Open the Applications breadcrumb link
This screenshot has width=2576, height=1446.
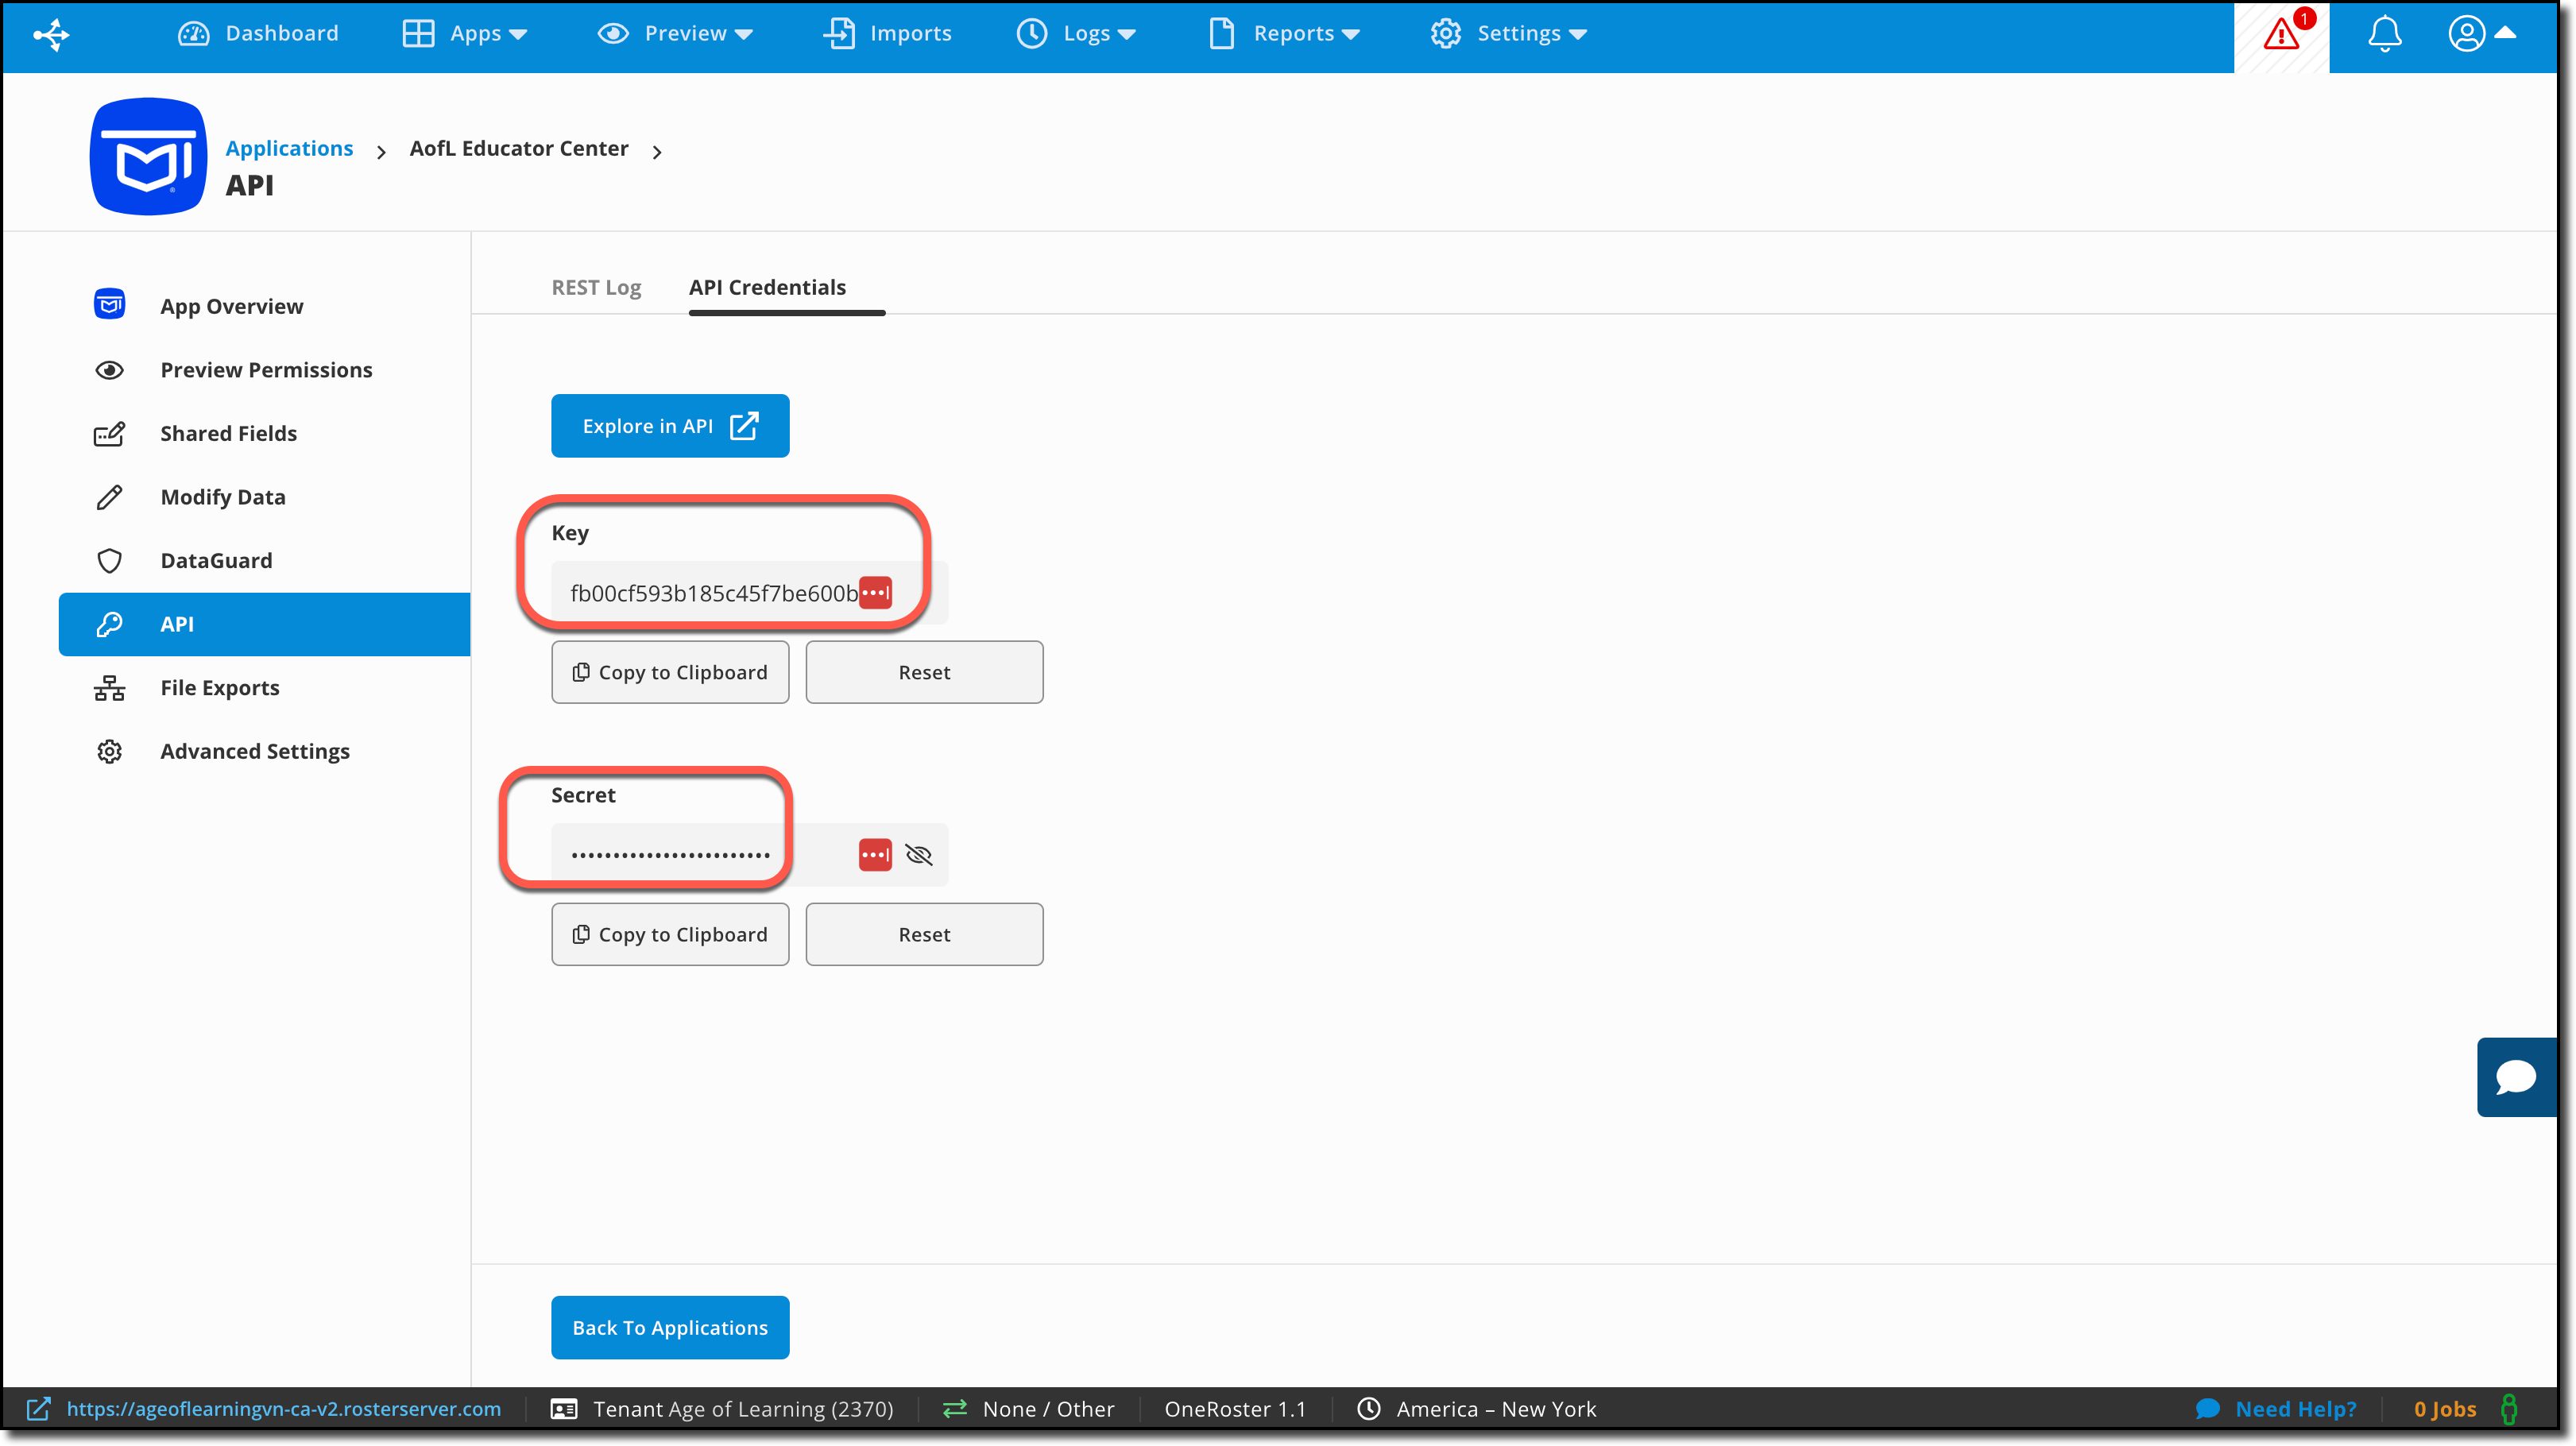[289, 149]
